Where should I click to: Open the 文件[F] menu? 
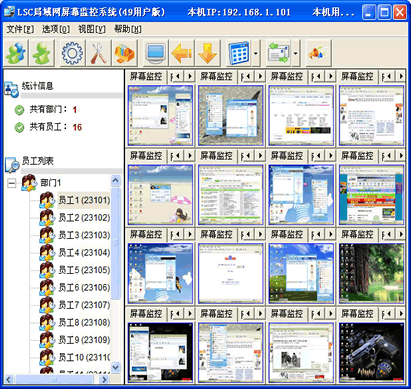[20, 29]
